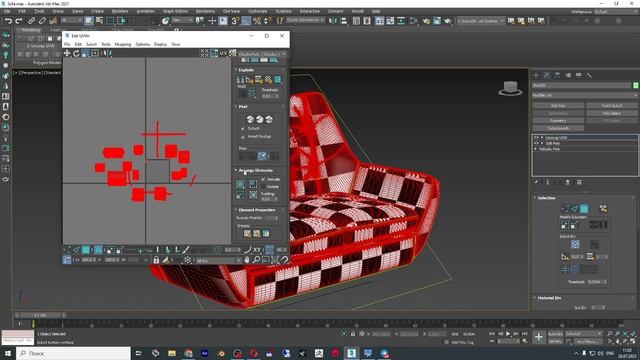This screenshot has width=640, height=360.
Task: Hide the Unwrap UVW modifier with its eye icon
Action: click(x=536, y=138)
